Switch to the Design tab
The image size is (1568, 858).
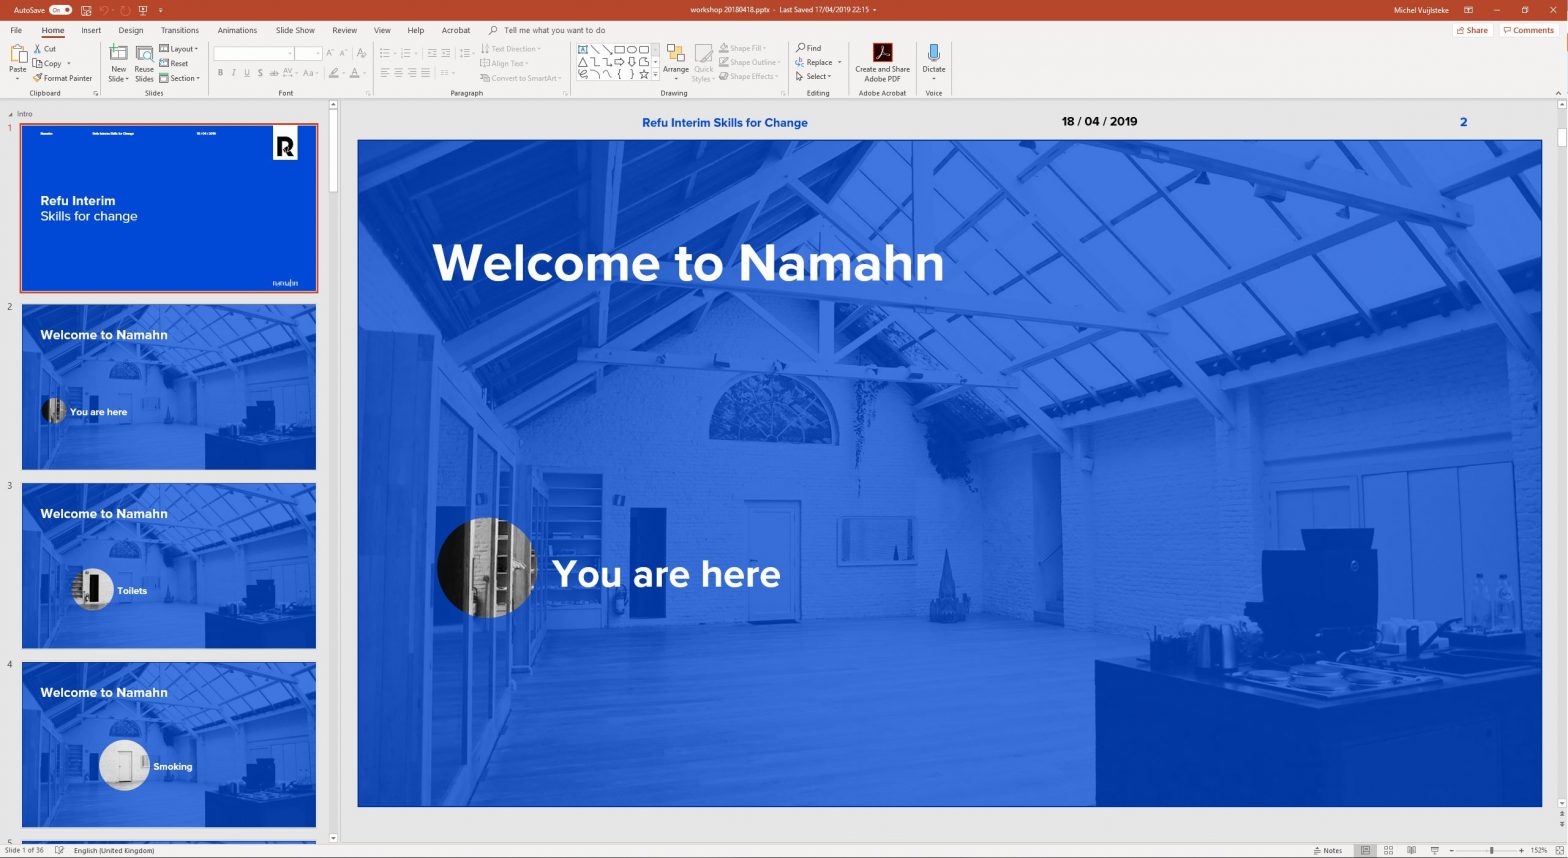pyautogui.click(x=131, y=30)
